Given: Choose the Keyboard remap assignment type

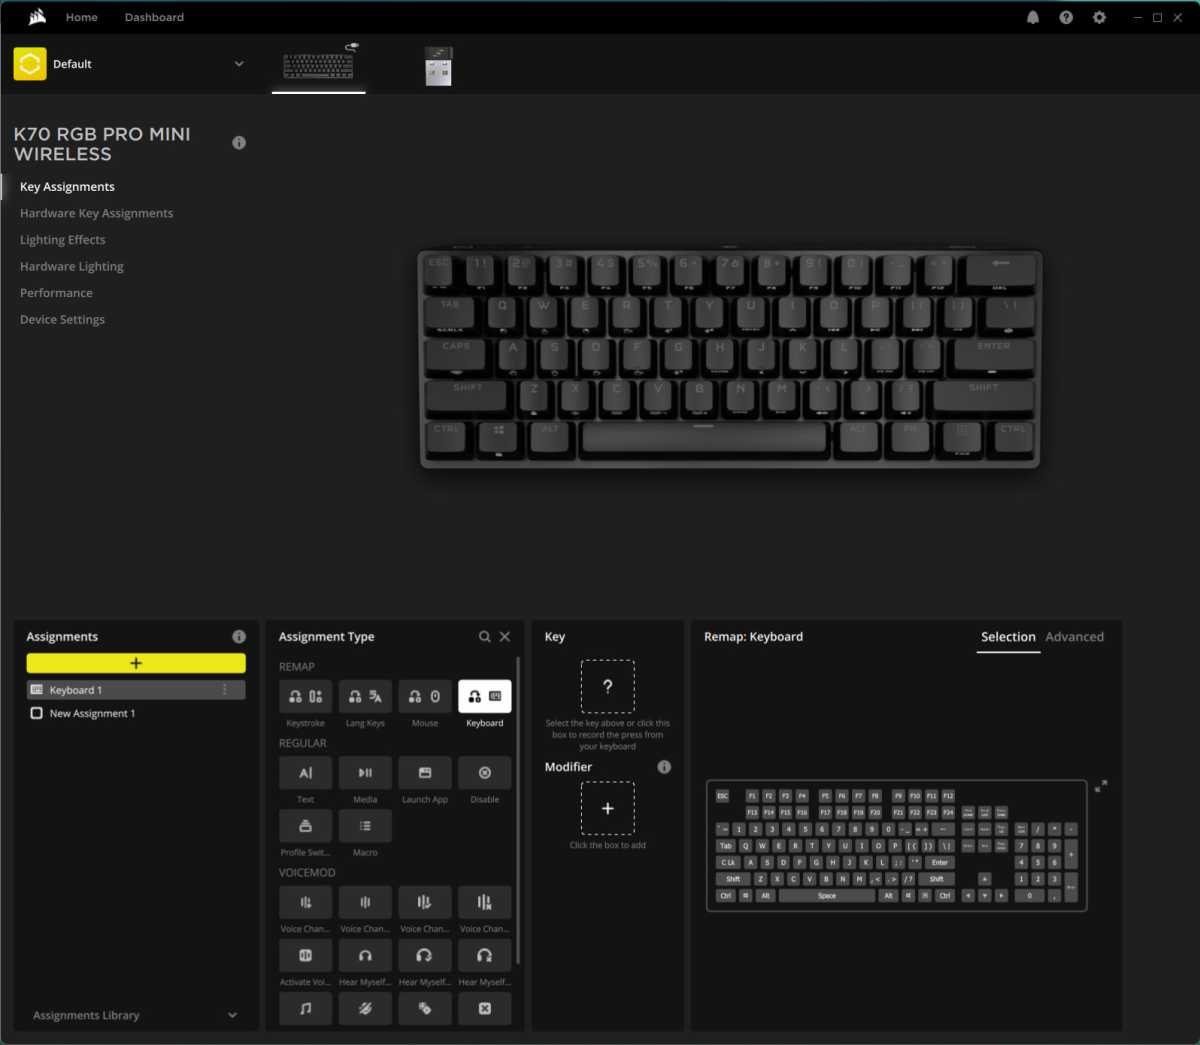Looking at the screenshot, I should [485, 696].
